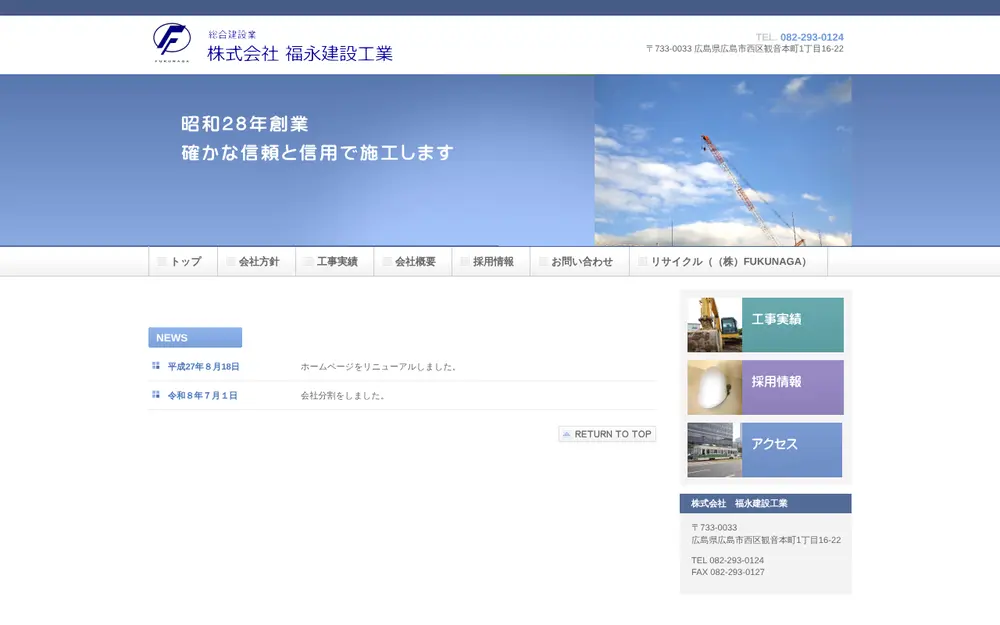Click sidebar FAX 082-293-0127 text

click(x=728, y=572)
